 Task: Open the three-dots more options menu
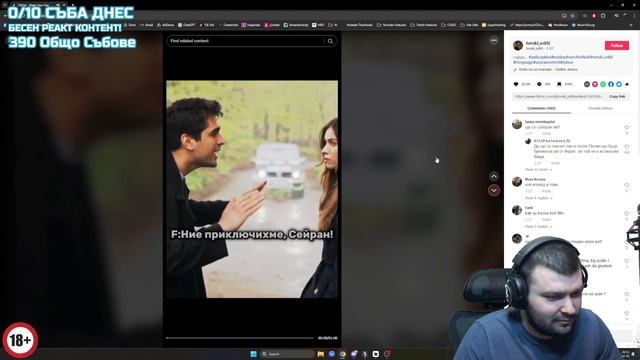click(493, 40)
